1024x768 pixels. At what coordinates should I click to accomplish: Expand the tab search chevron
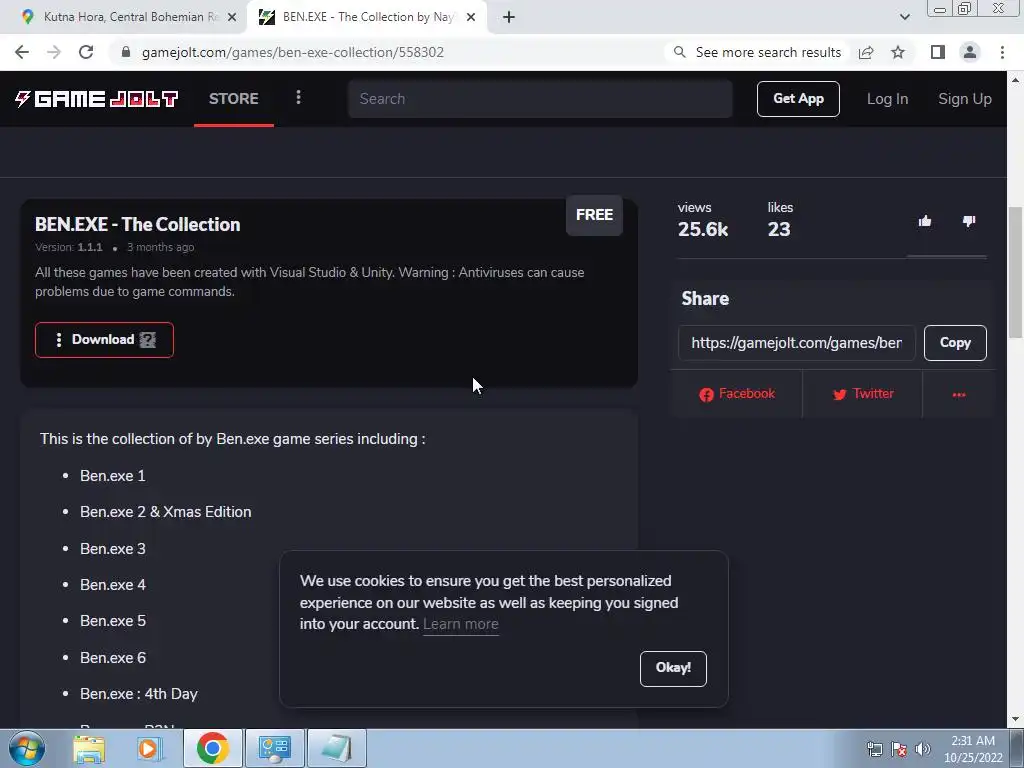click(x=904, y=17)
